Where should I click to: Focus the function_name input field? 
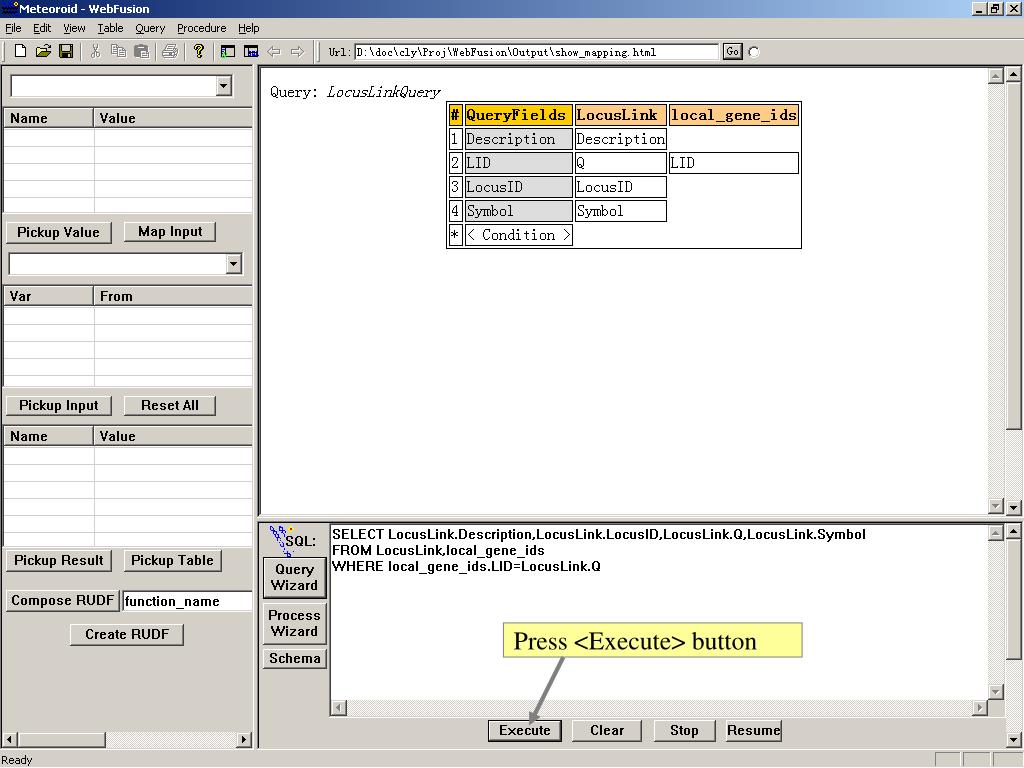187,601
